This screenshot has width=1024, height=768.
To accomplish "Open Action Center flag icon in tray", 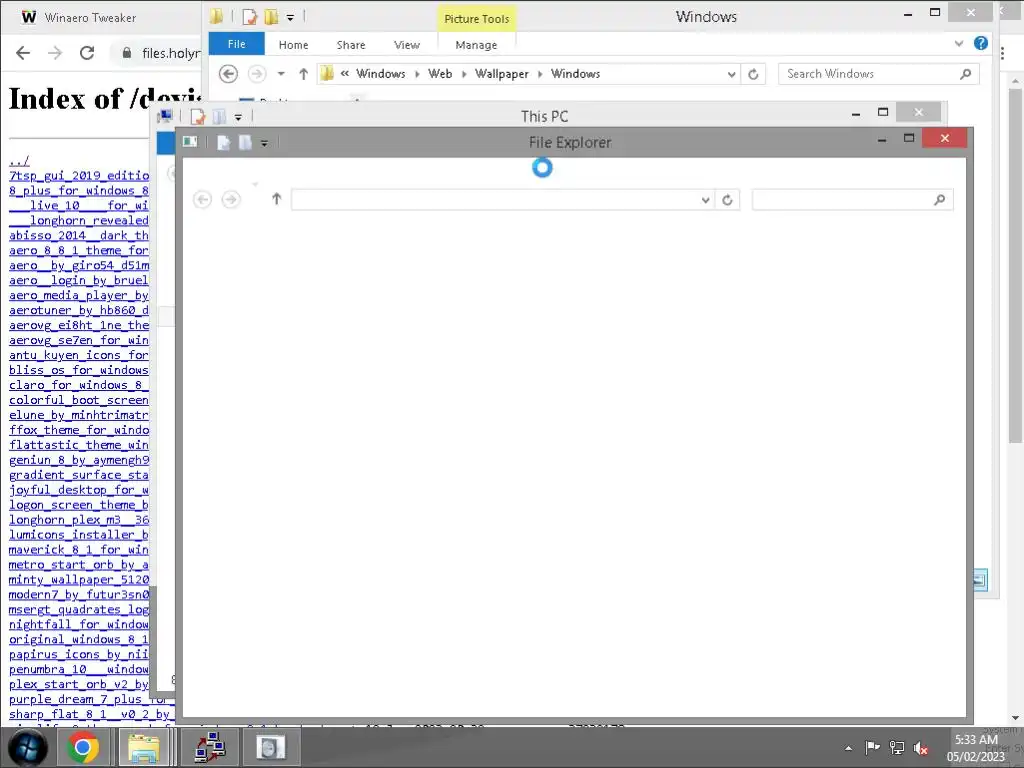I will (x=872, y=748).
